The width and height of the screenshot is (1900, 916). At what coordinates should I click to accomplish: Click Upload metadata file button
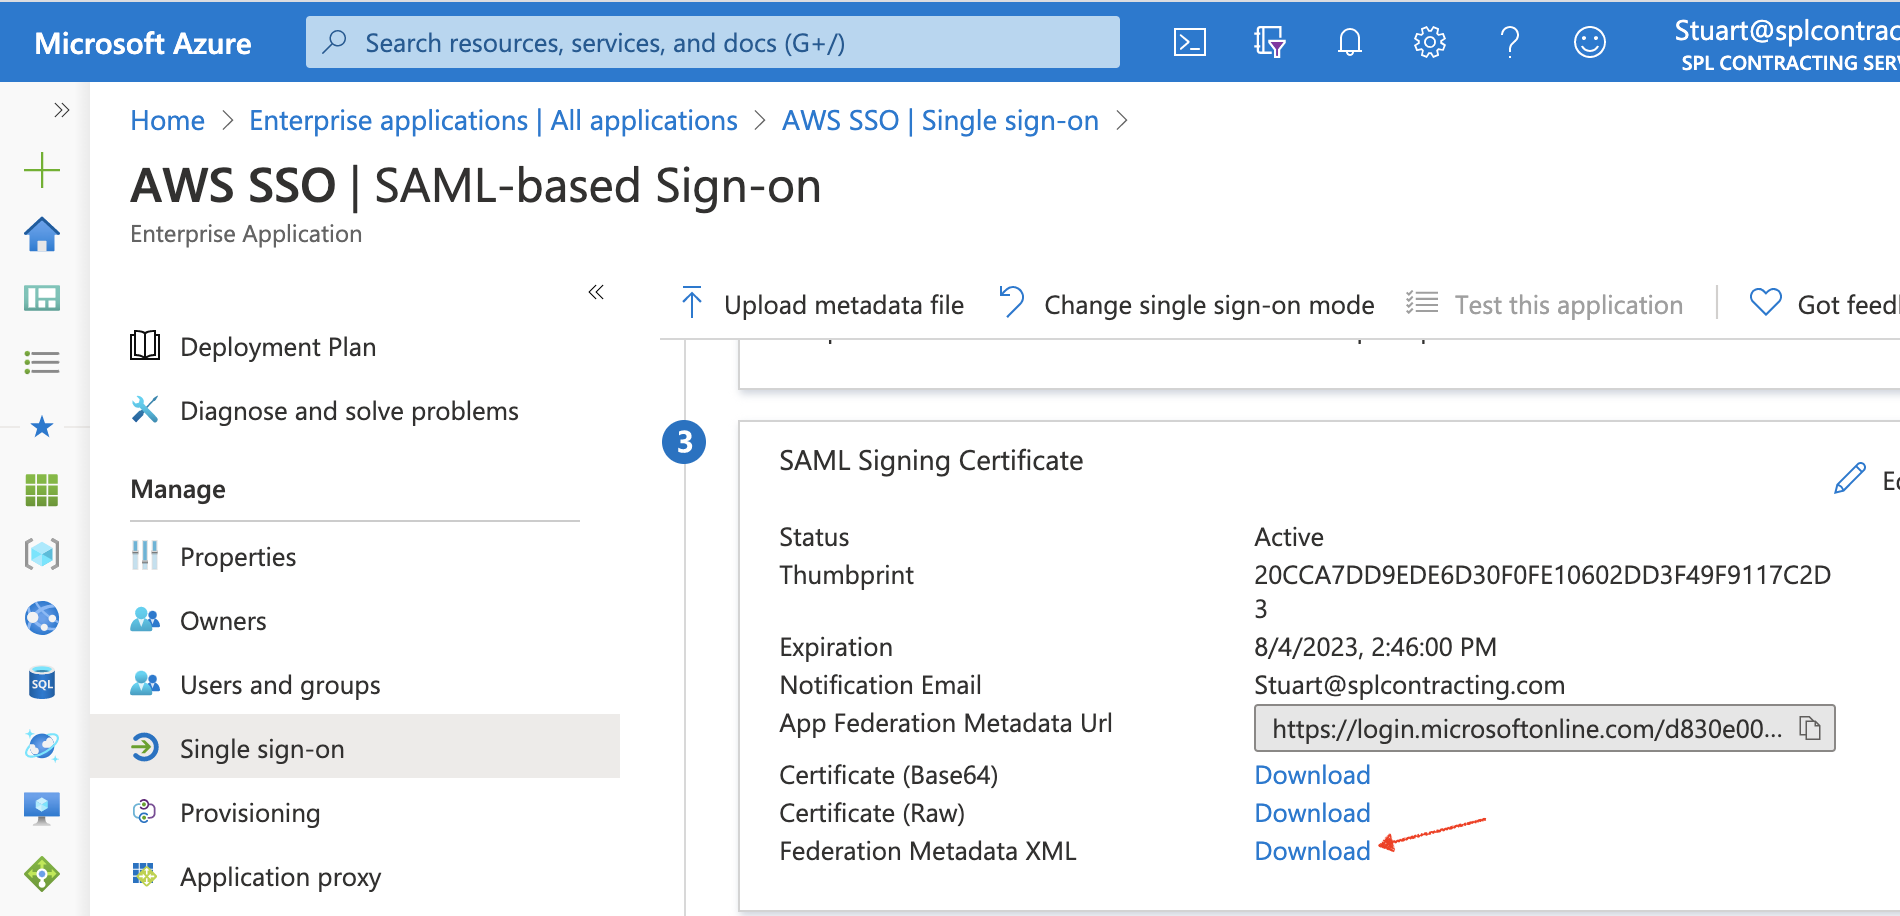822,304
